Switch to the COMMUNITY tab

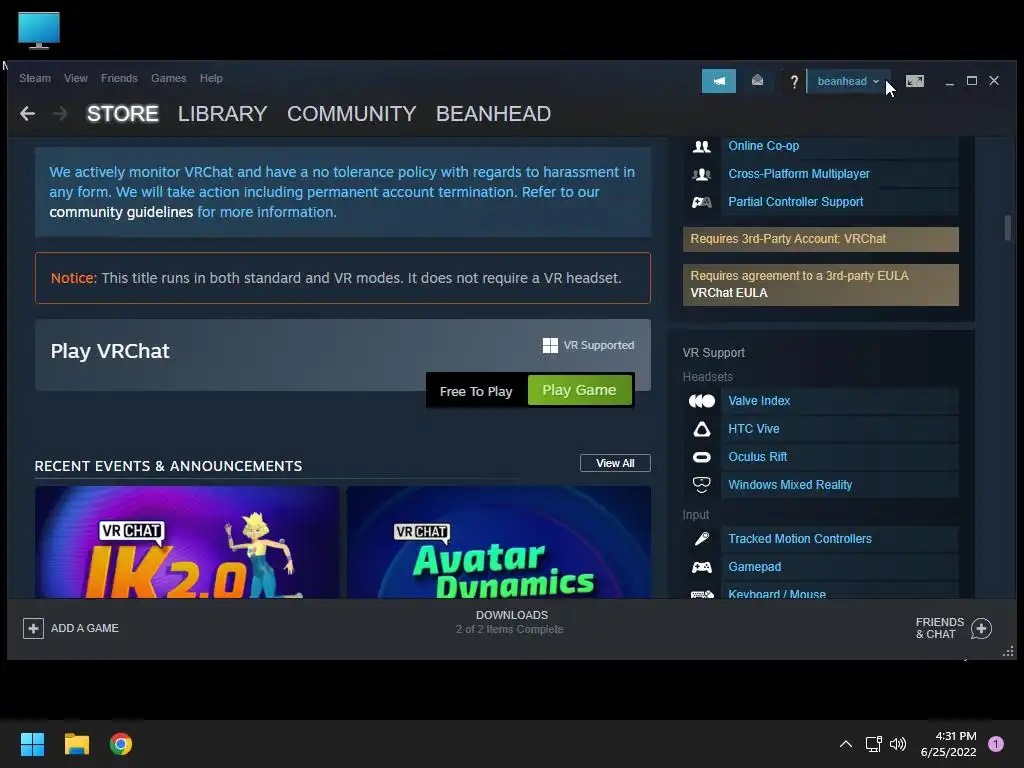(351, 114)
